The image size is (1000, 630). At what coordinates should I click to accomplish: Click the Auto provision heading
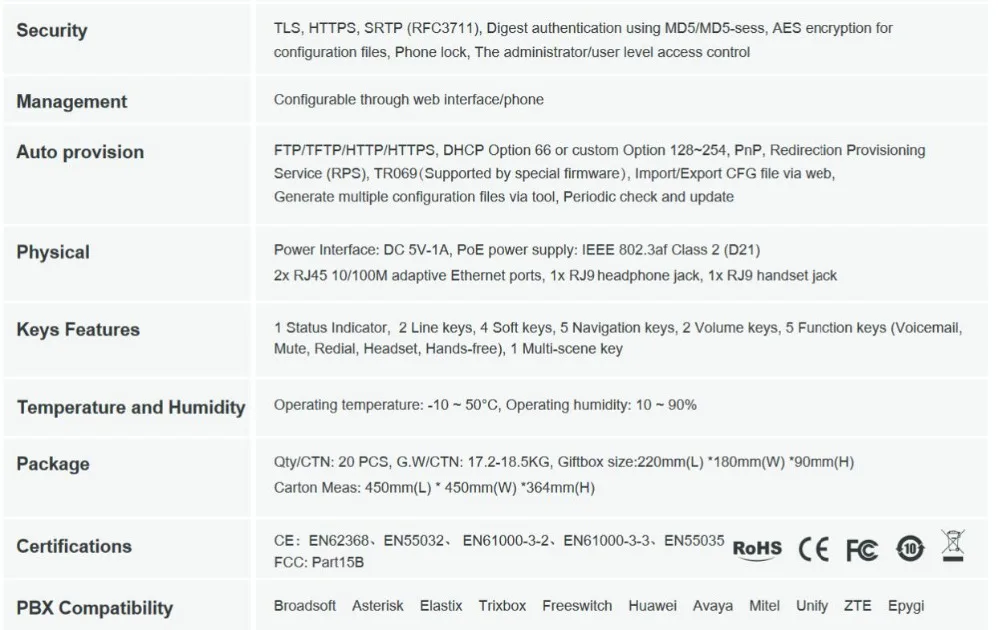point(80,152)
